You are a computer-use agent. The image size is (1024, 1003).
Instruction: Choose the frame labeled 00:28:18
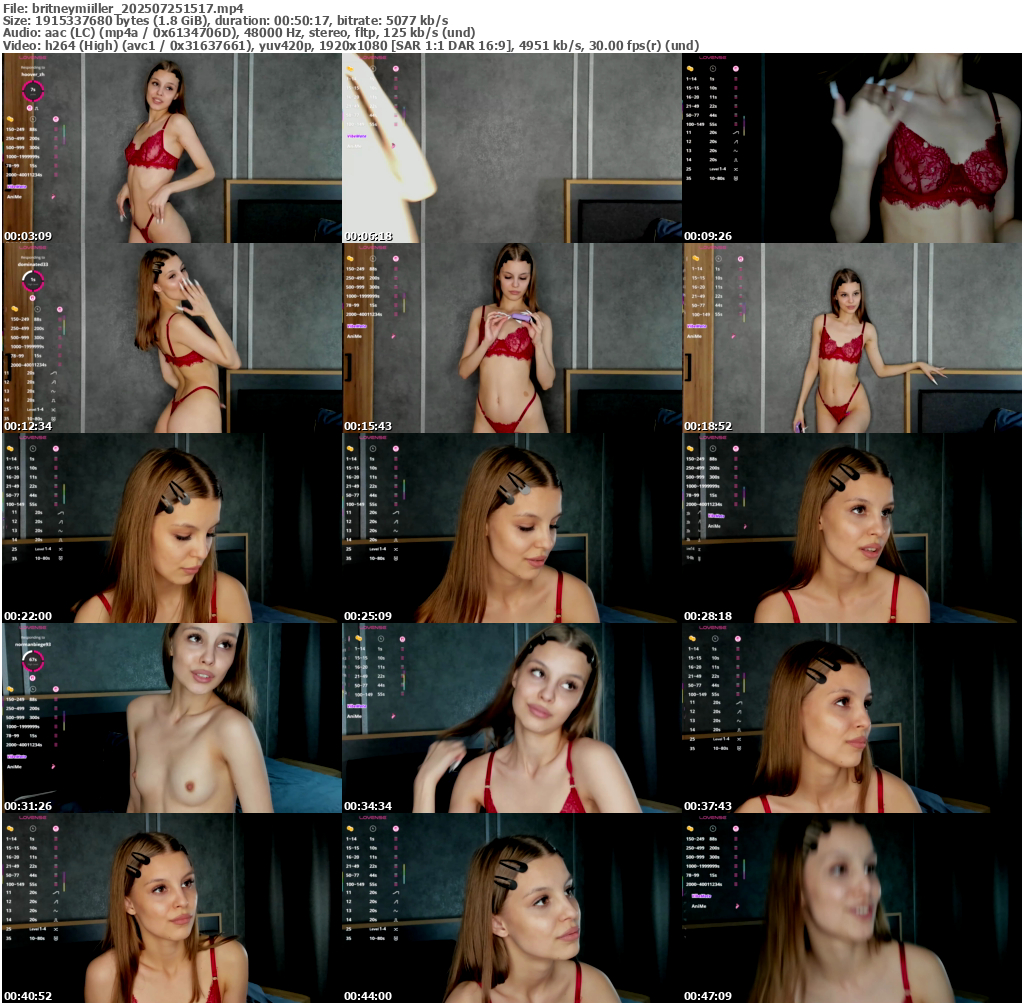852,528
